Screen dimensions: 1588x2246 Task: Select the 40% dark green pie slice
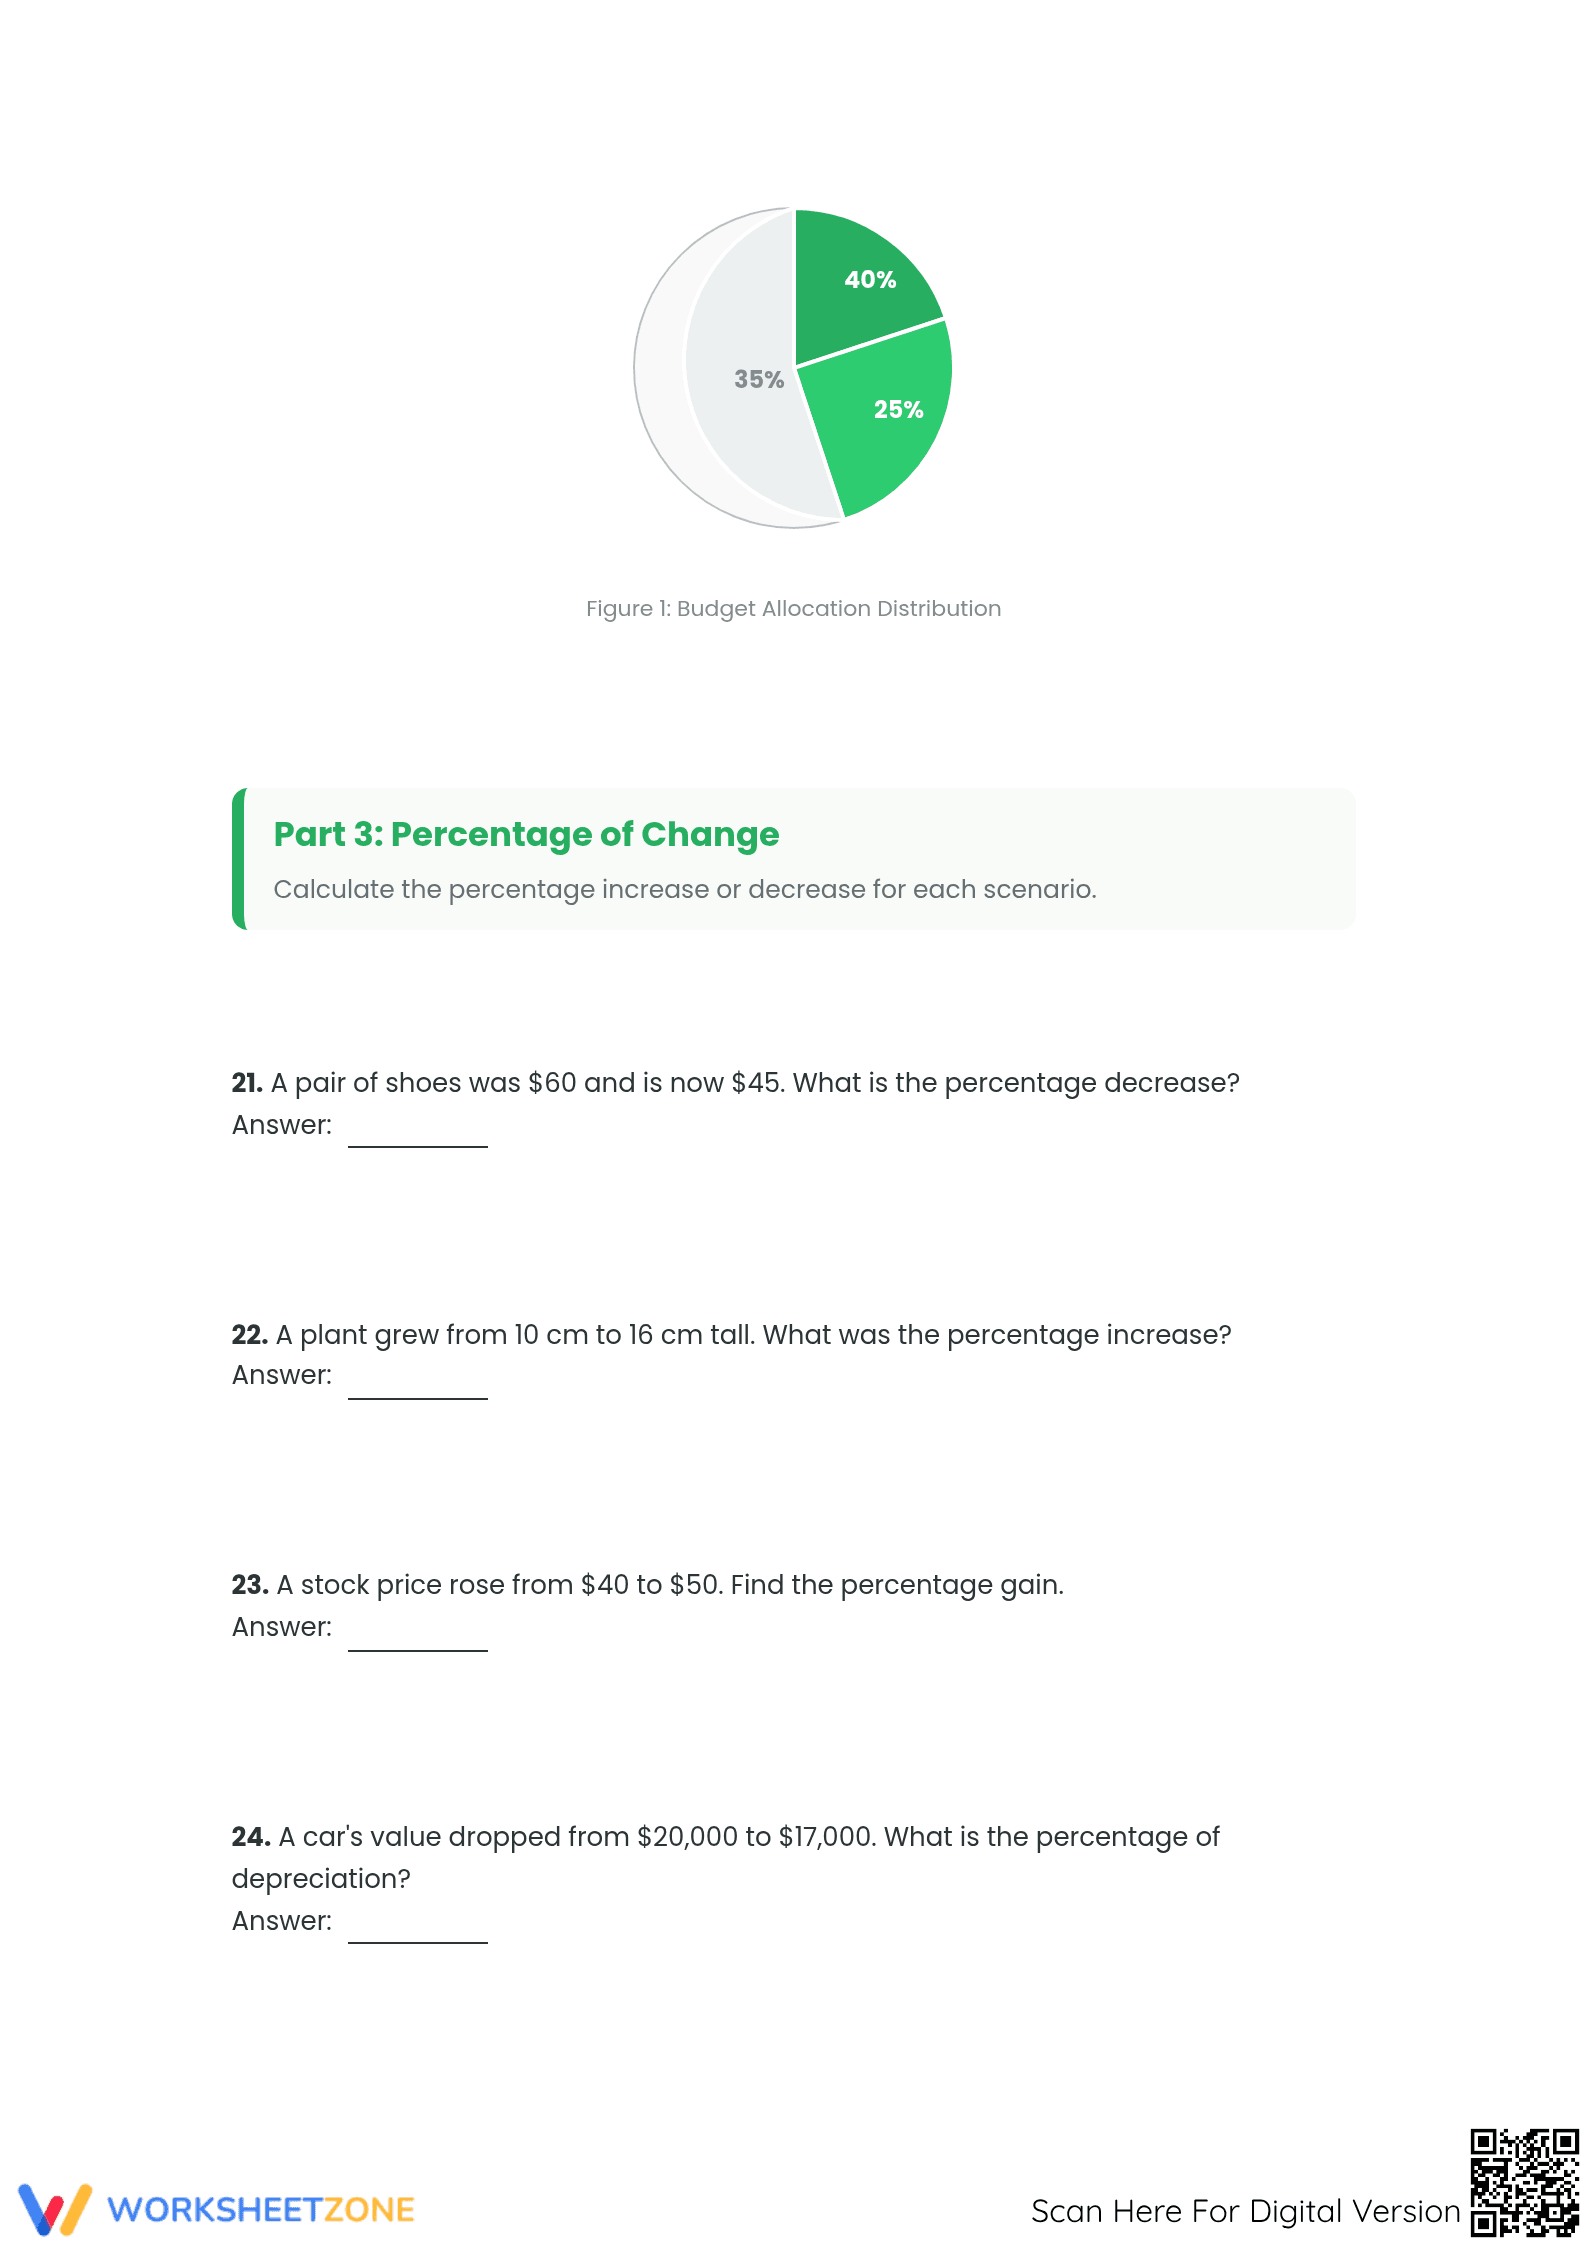coord(860,285)
